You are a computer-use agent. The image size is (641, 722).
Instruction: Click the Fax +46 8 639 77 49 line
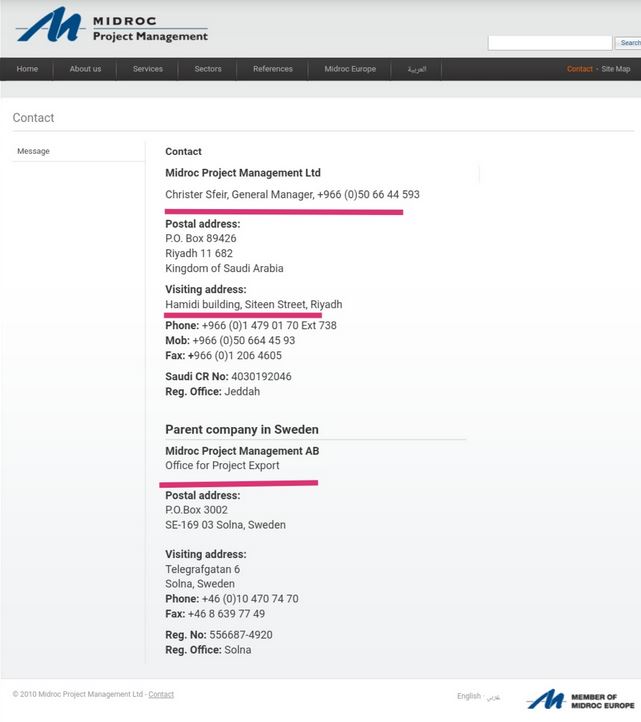pyautogui.click(x=215, y=614)
